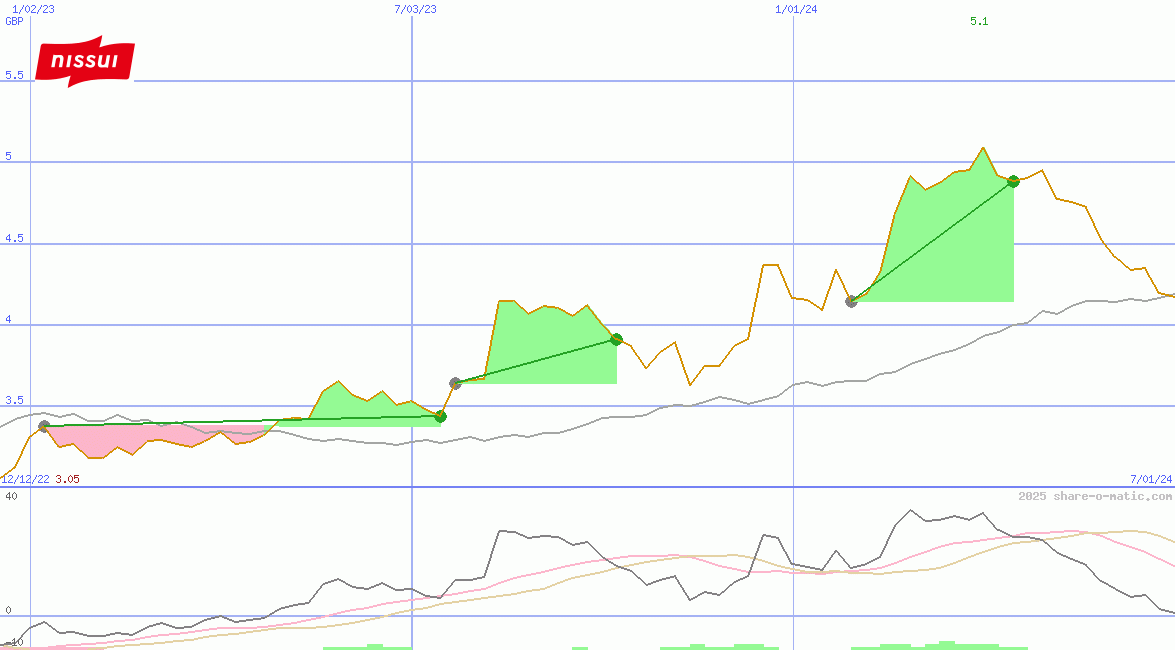Click the 40 oscillator axis label
1175x650 pixels.
[11, 496]
